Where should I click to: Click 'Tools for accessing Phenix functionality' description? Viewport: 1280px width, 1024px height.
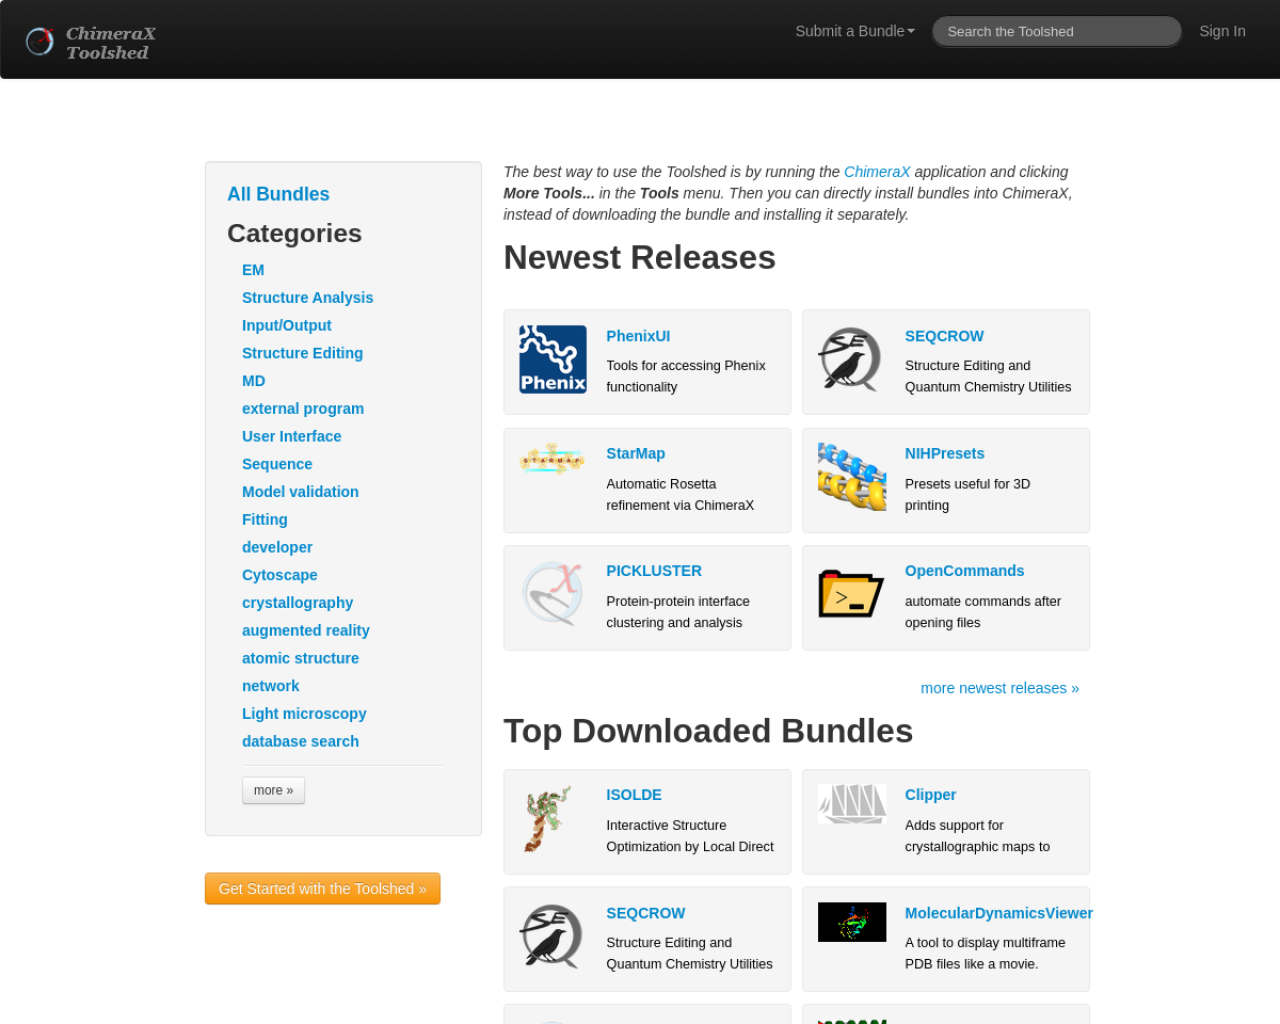[x=686, y=376]
